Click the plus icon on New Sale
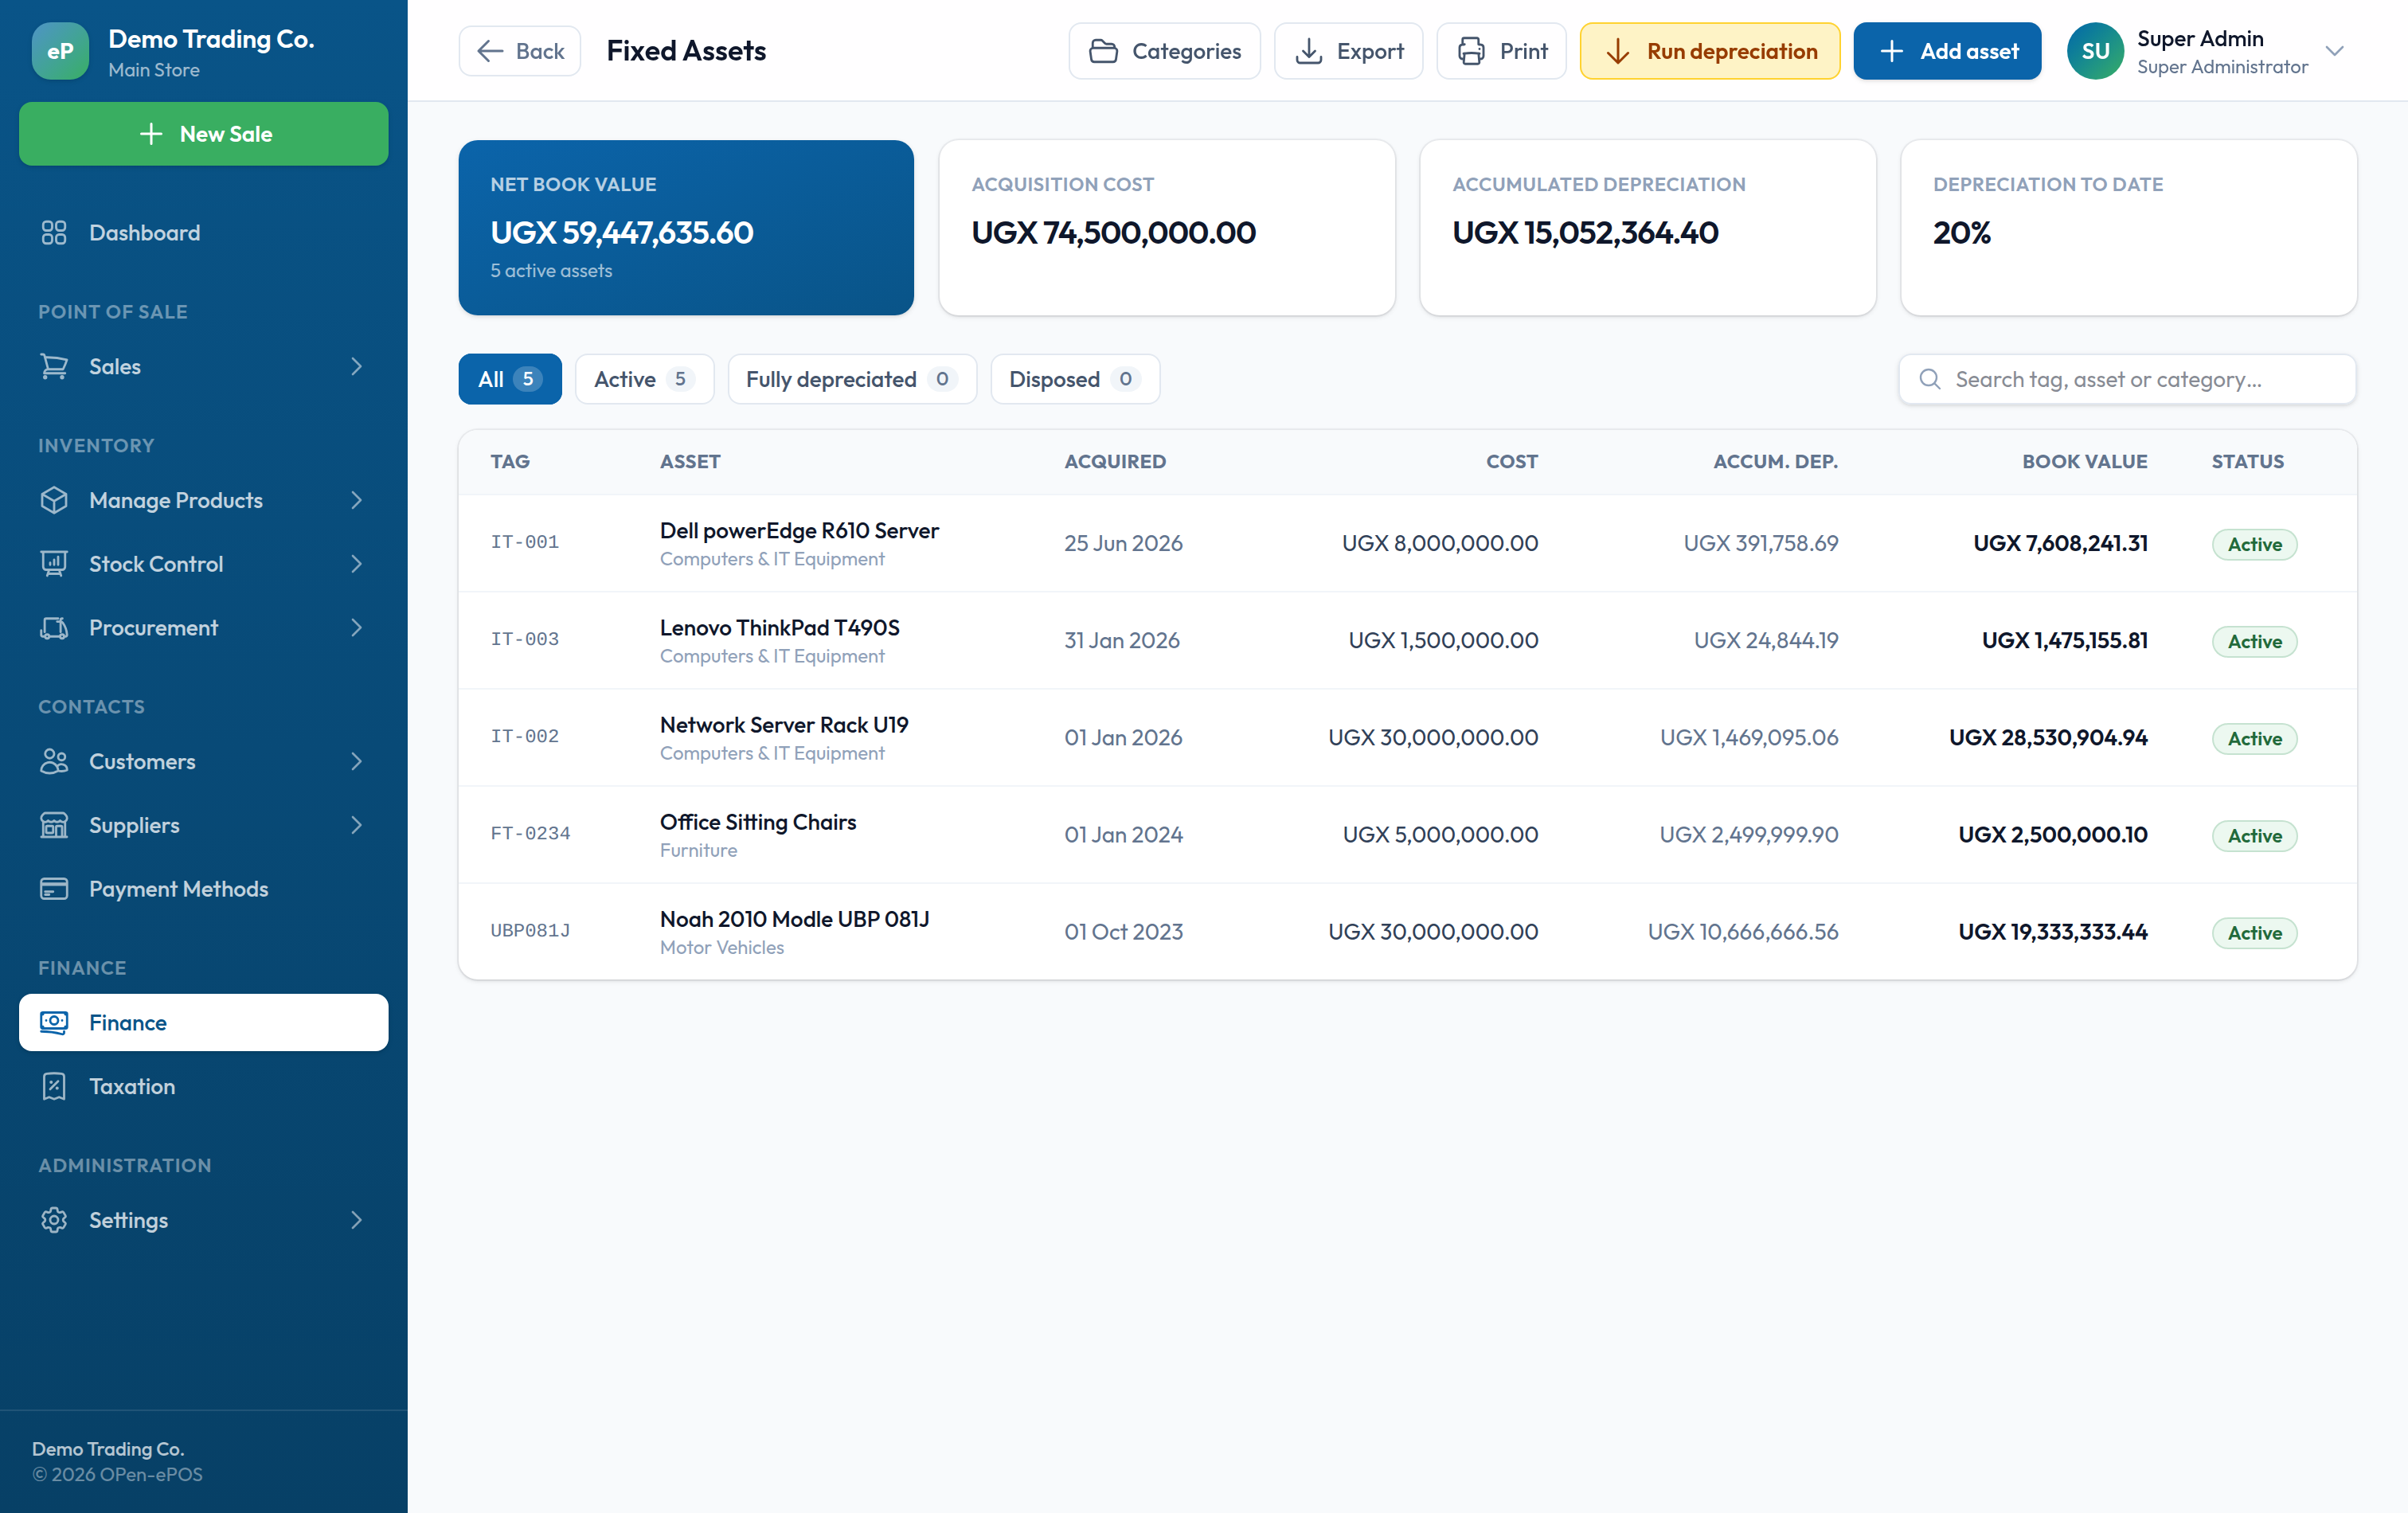Viewport: 2408px width, 1513px height. pos(151,134)
